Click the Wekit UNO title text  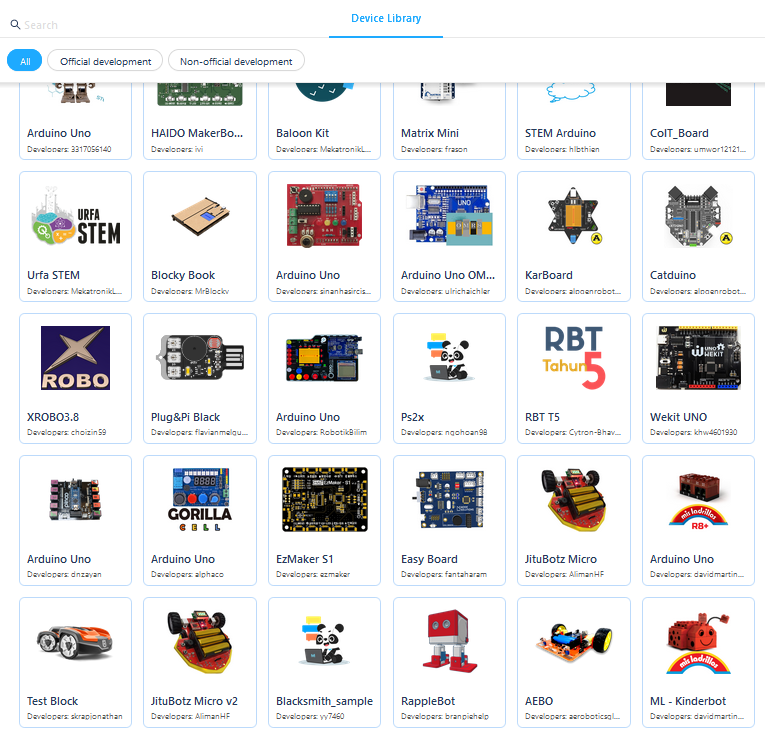pyautogui.click(x=678, y=417)
